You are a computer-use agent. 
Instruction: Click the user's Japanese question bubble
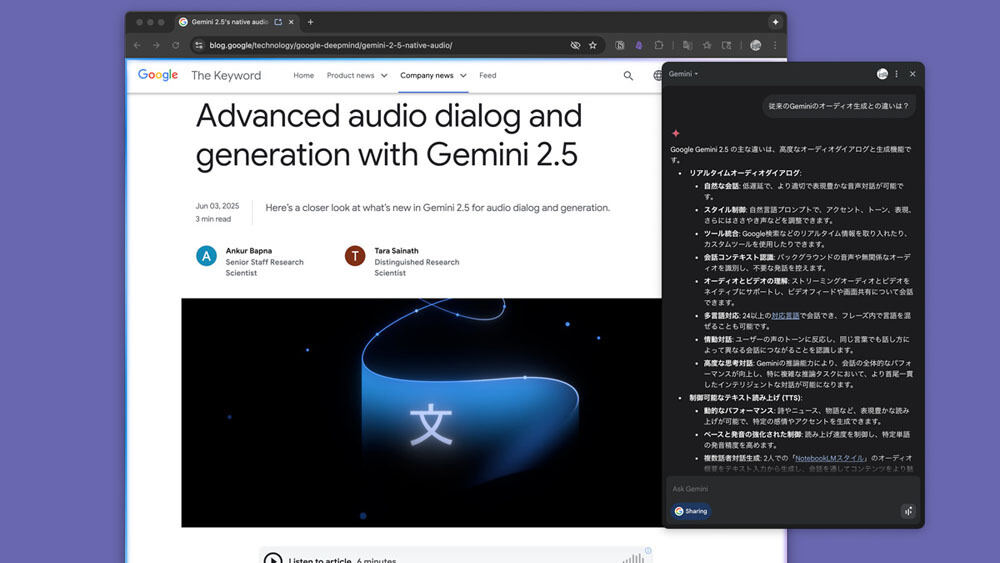839,106
